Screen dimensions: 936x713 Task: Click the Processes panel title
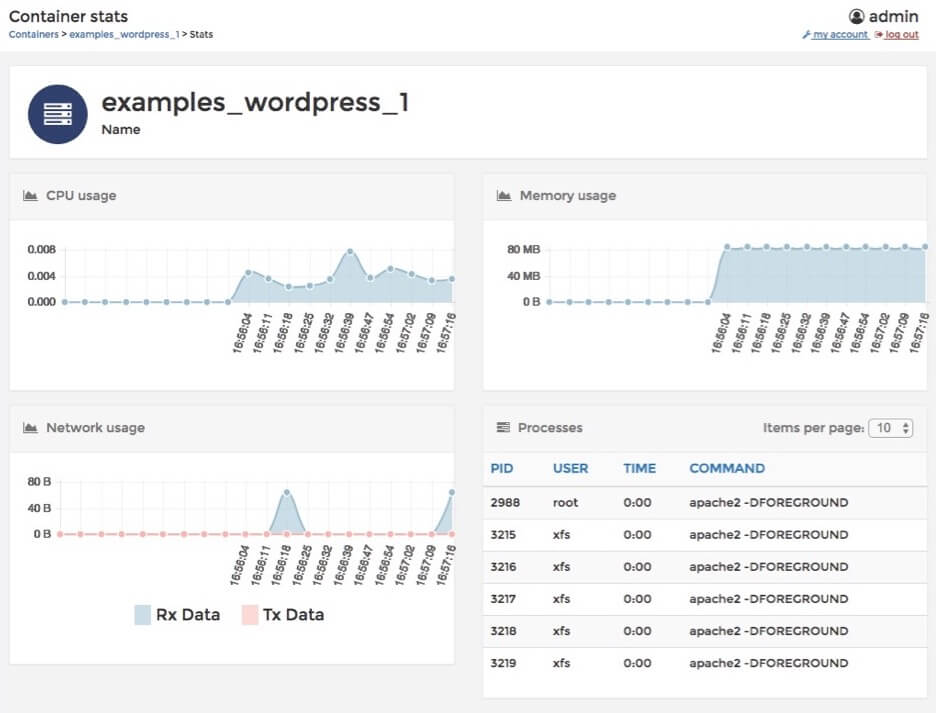click(550, 428)
